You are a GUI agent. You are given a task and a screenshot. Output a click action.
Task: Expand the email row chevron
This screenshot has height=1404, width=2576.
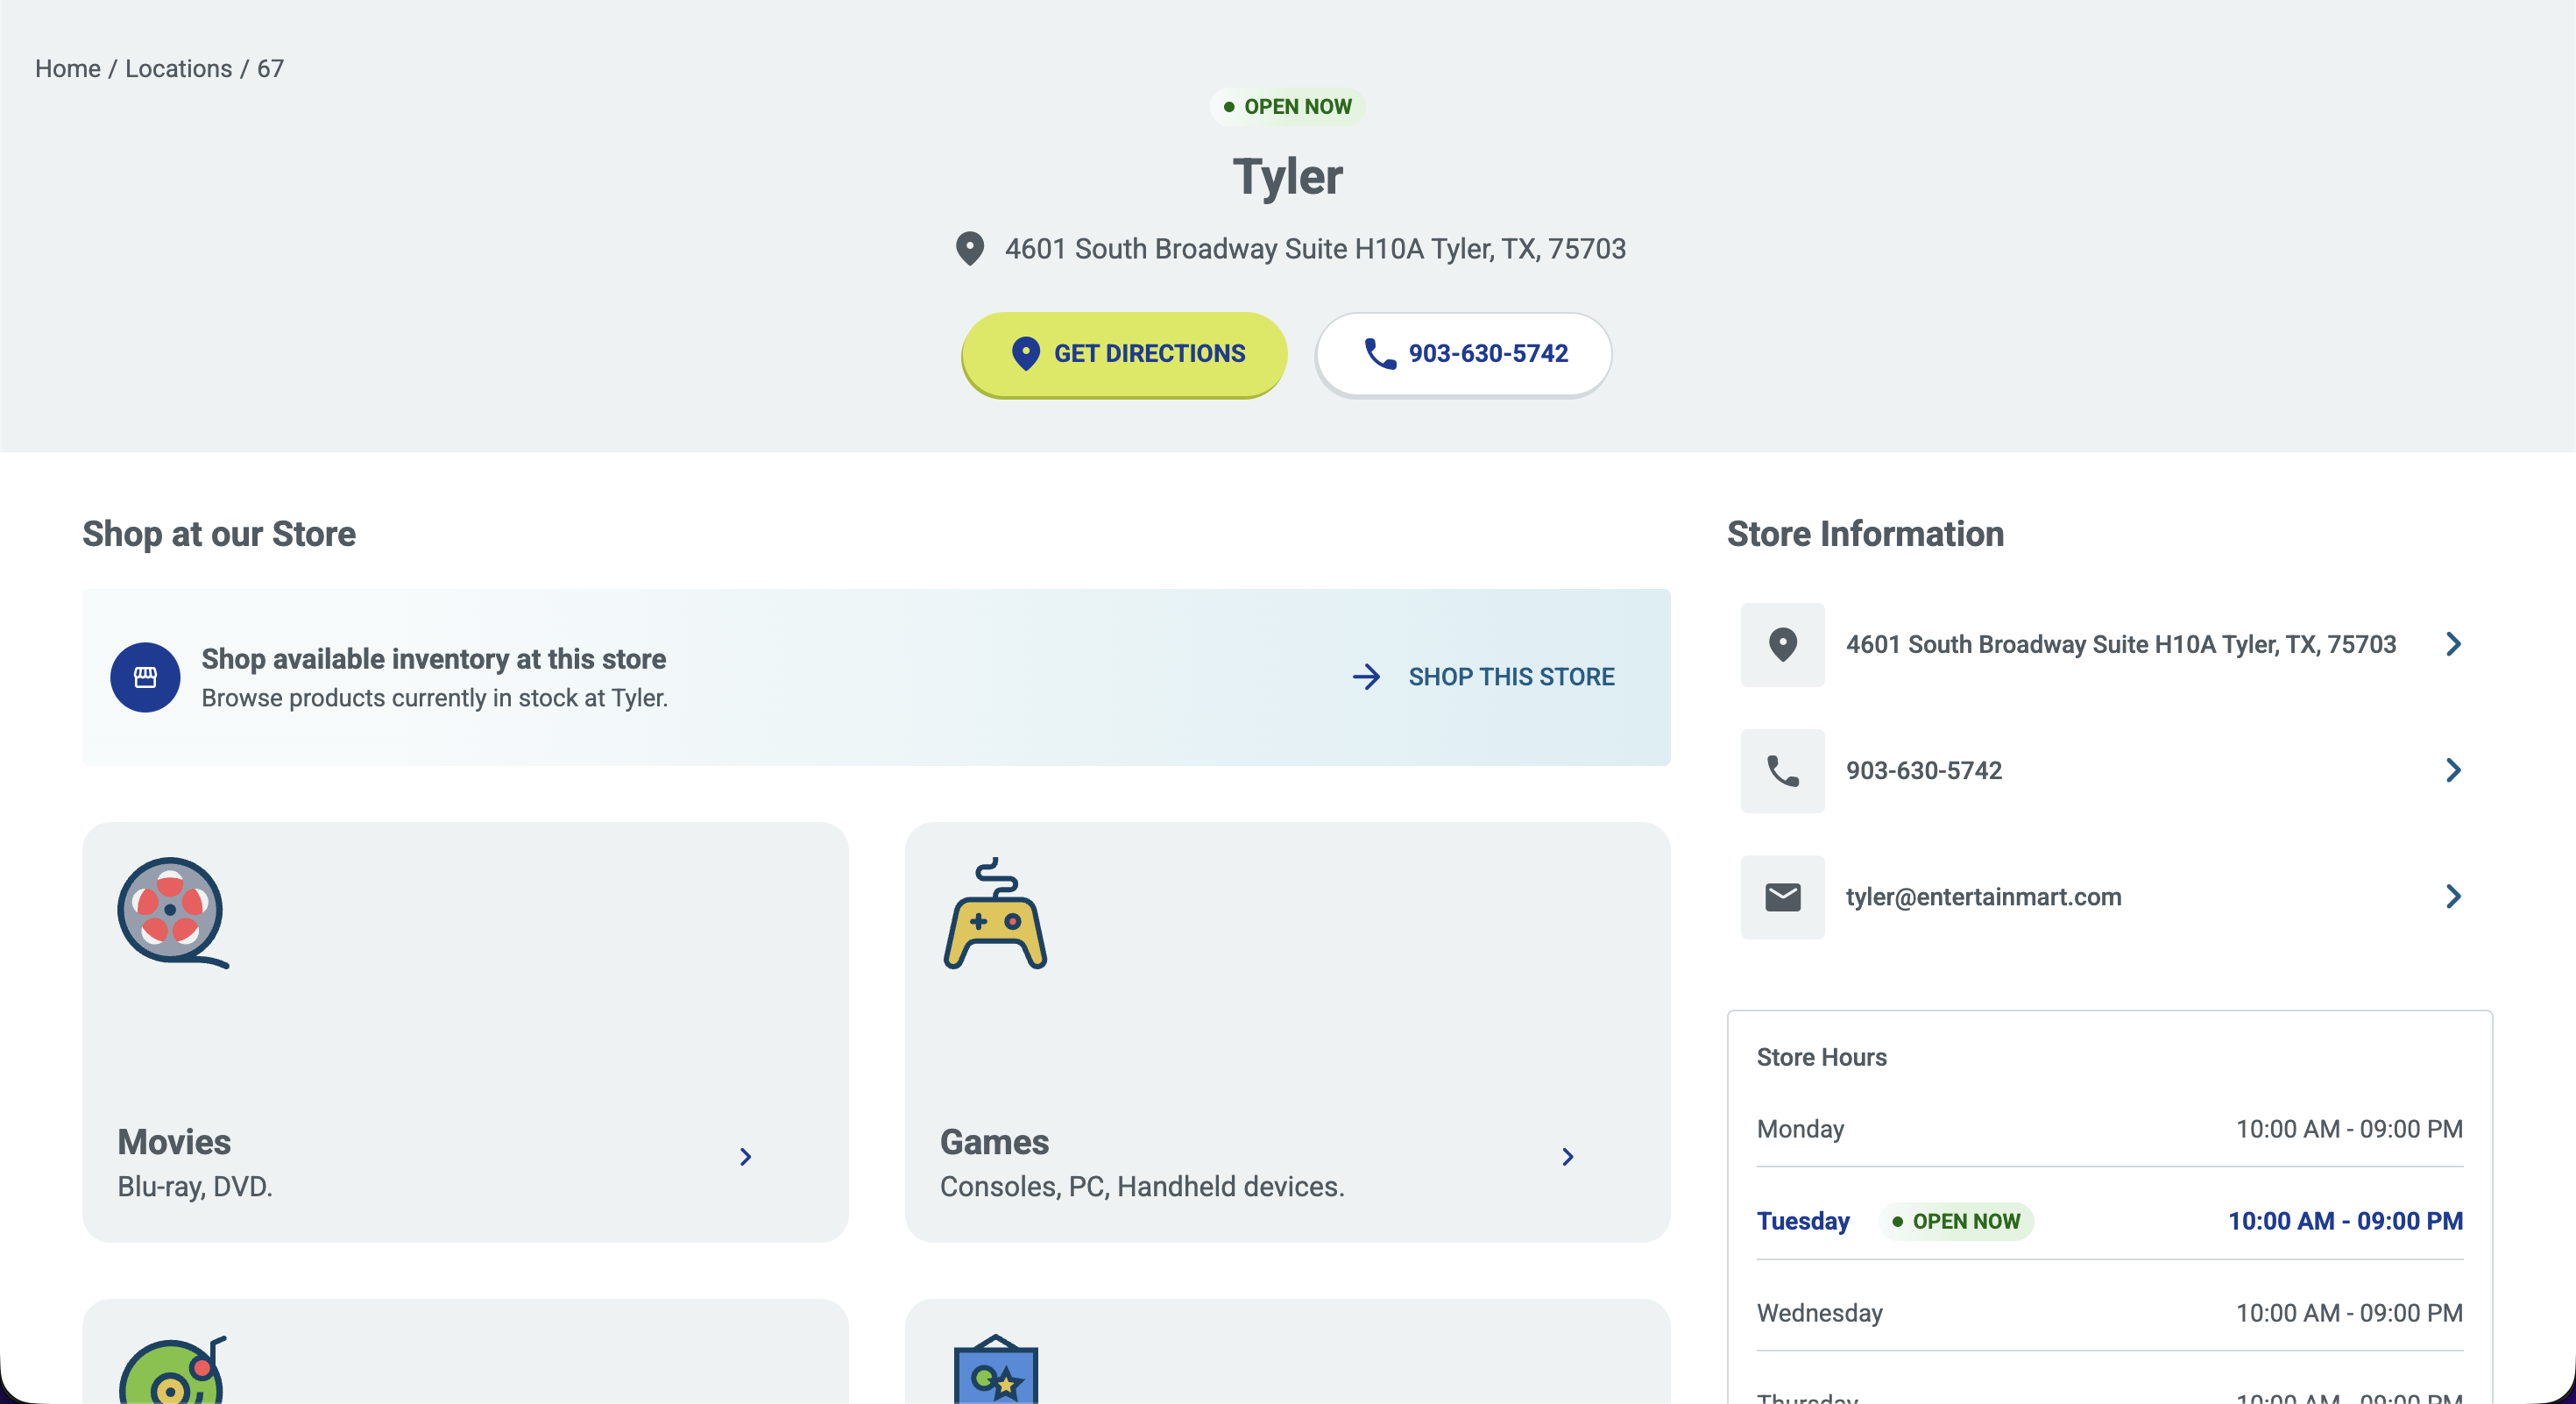pos(2453,896)
